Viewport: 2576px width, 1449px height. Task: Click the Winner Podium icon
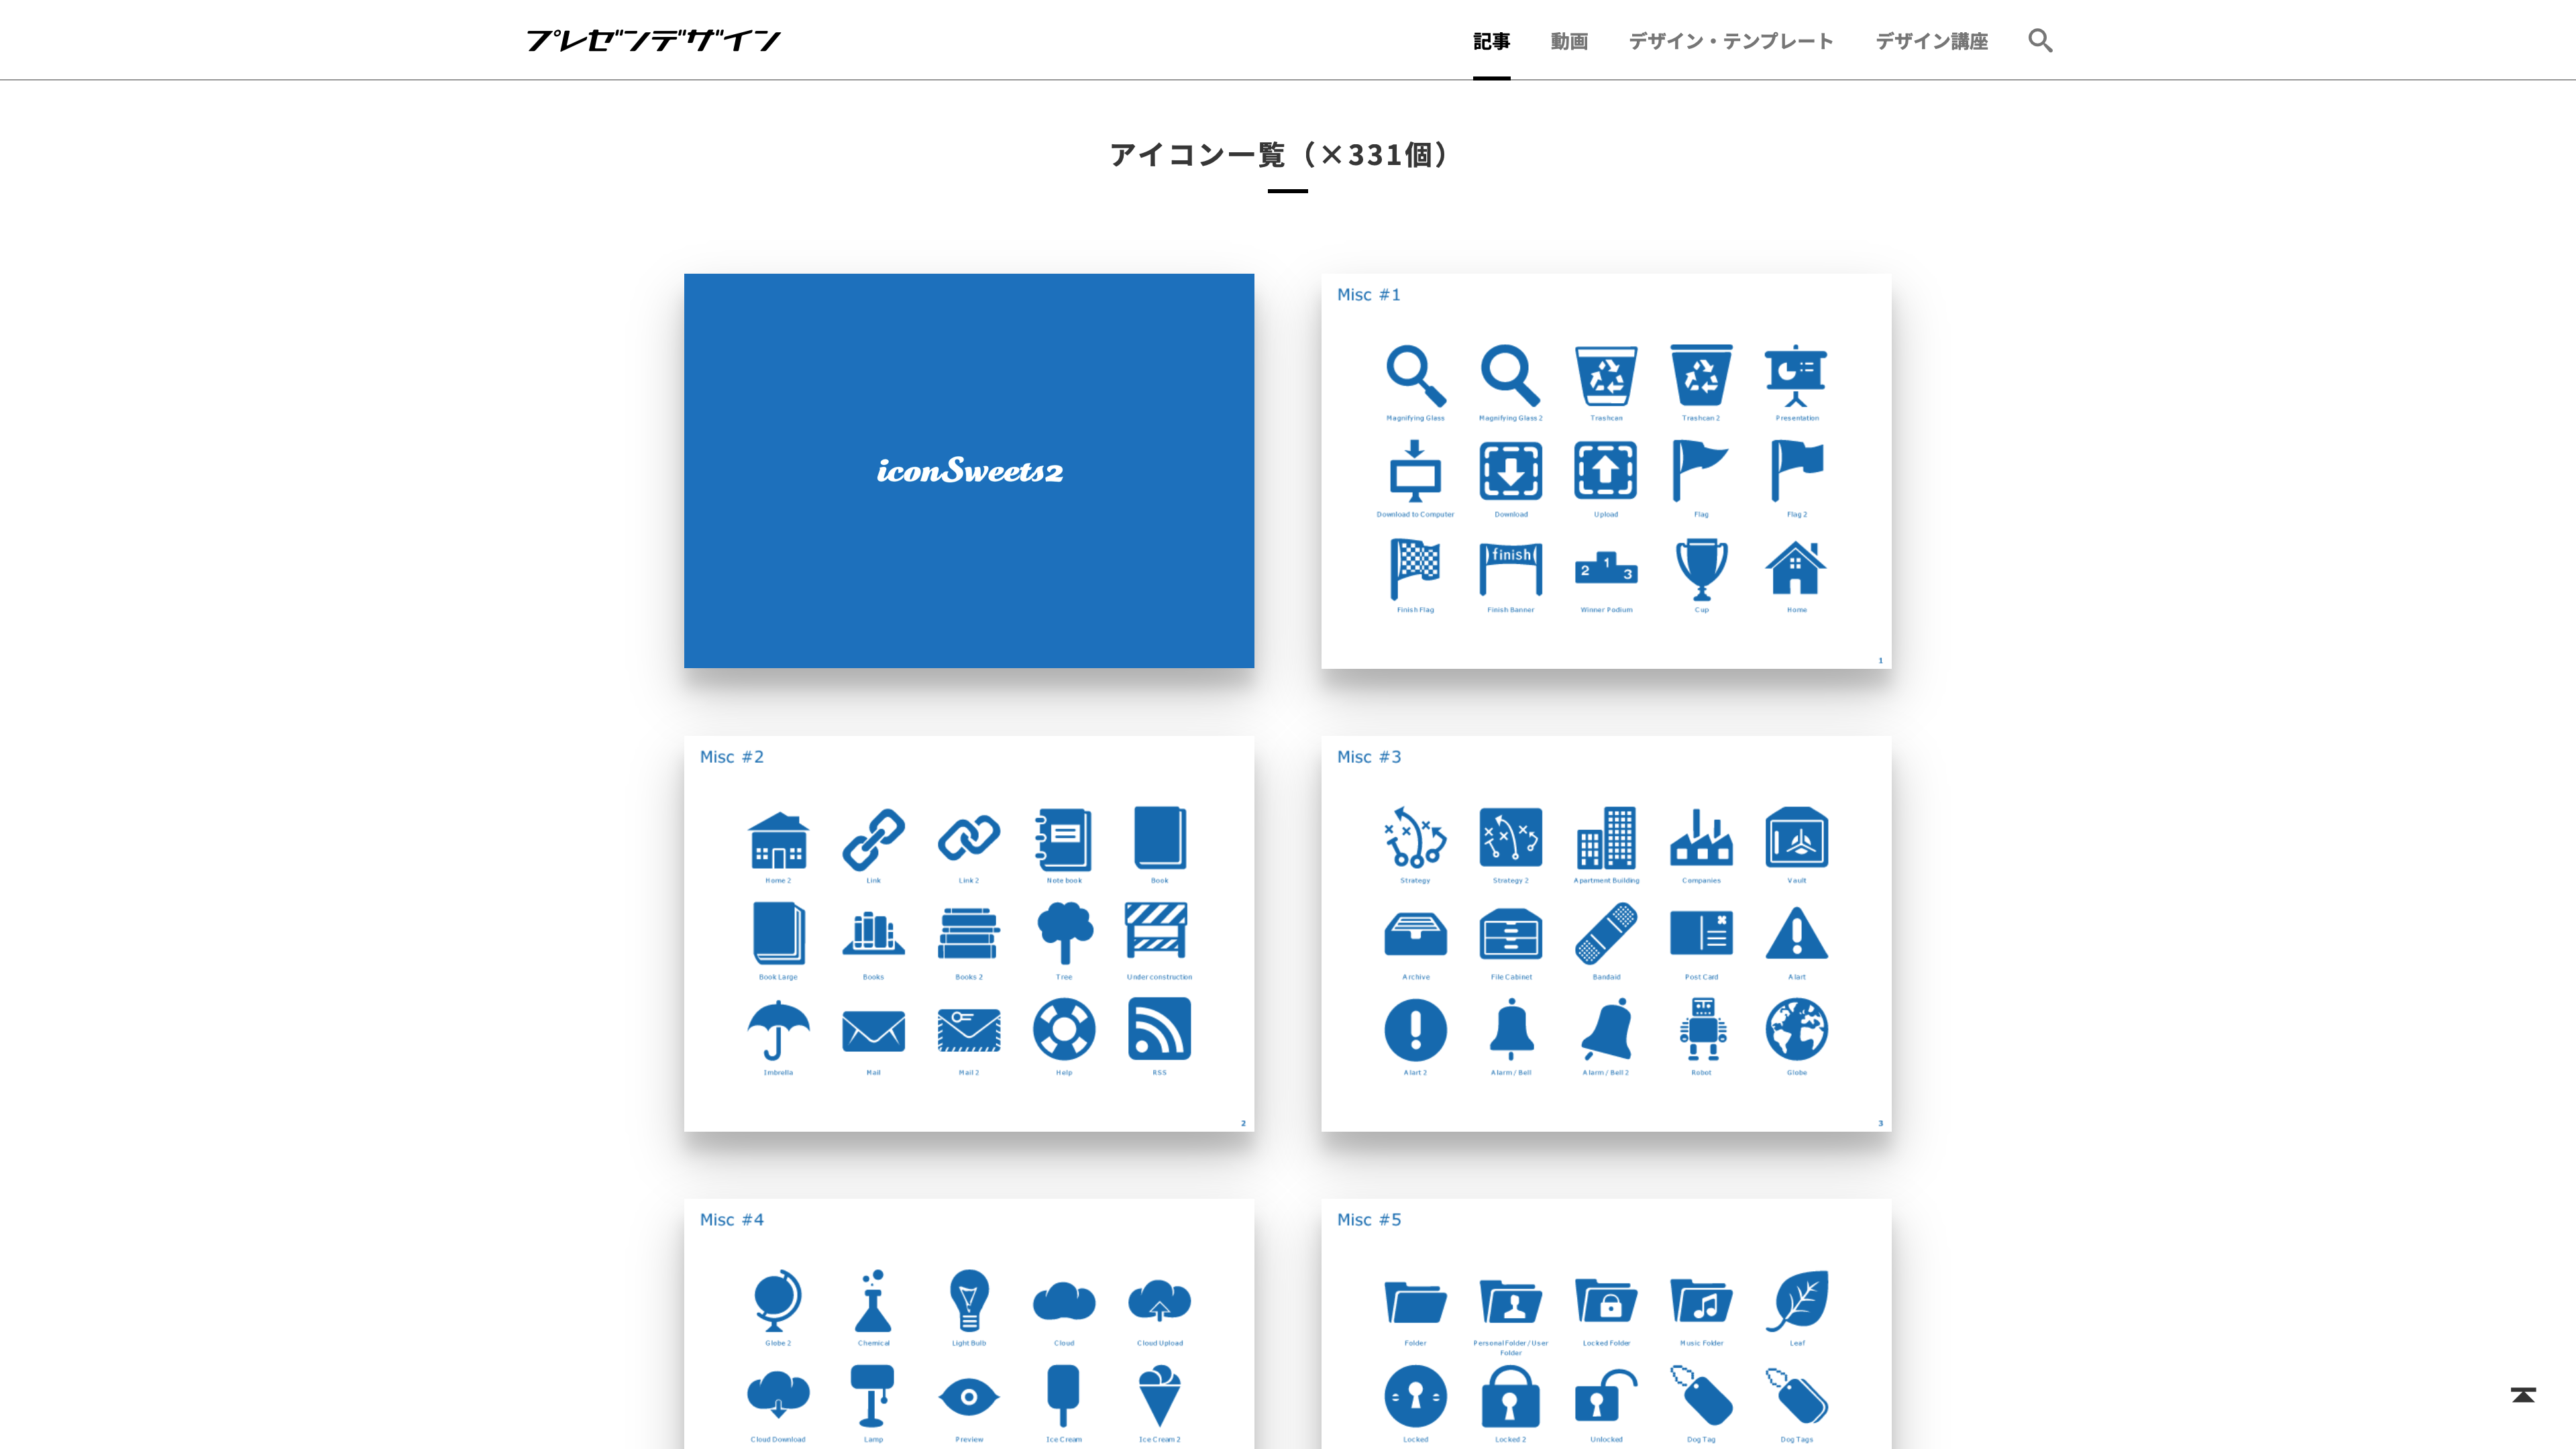click(x=1606, y=568)
